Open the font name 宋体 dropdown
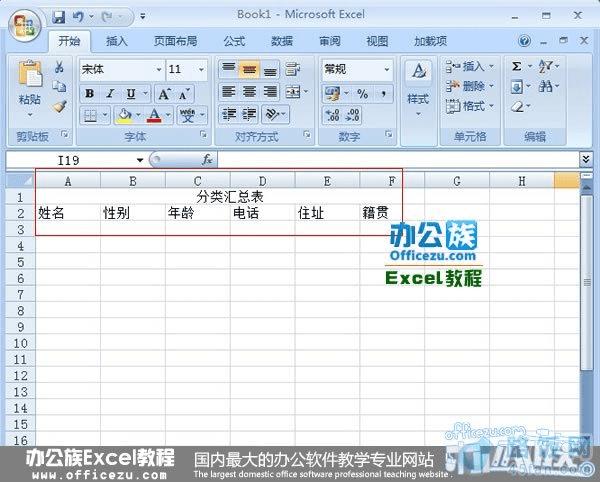 [159, 70]
